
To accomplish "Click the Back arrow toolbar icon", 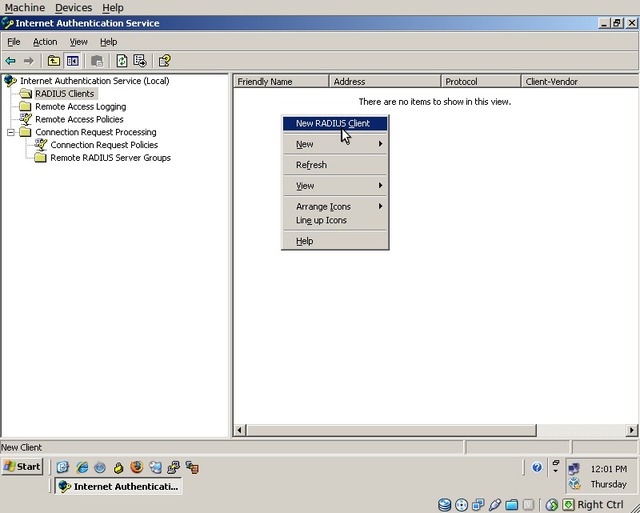I will click(11, 61).
